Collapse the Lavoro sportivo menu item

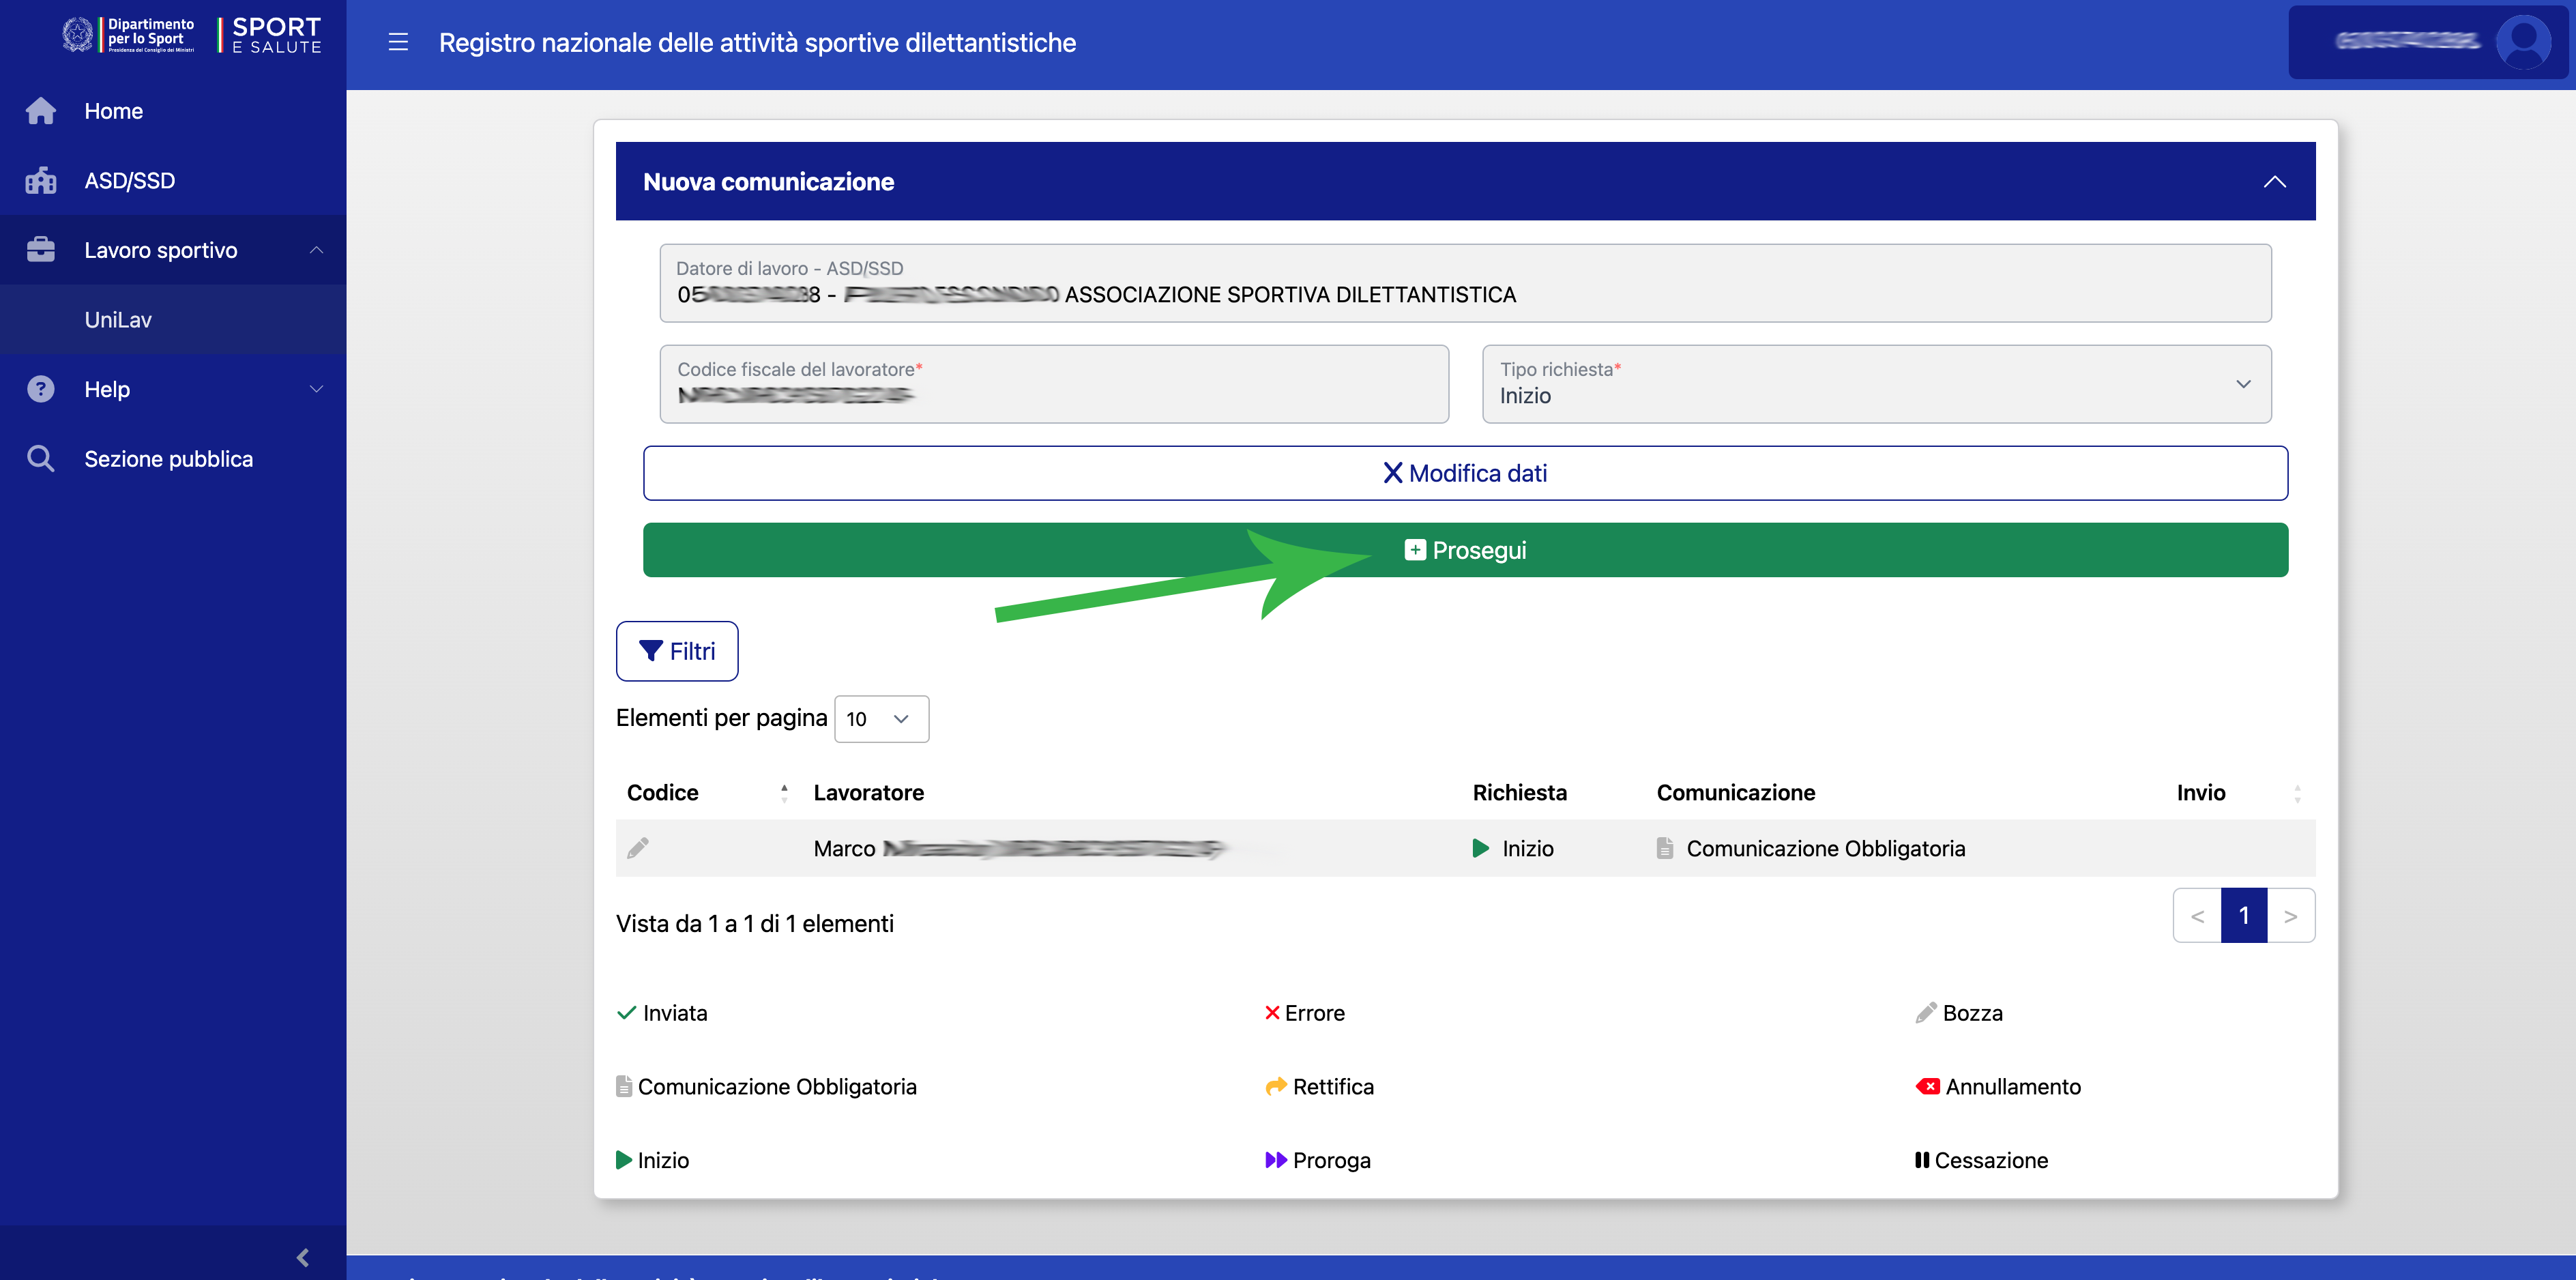pos(316,250)
